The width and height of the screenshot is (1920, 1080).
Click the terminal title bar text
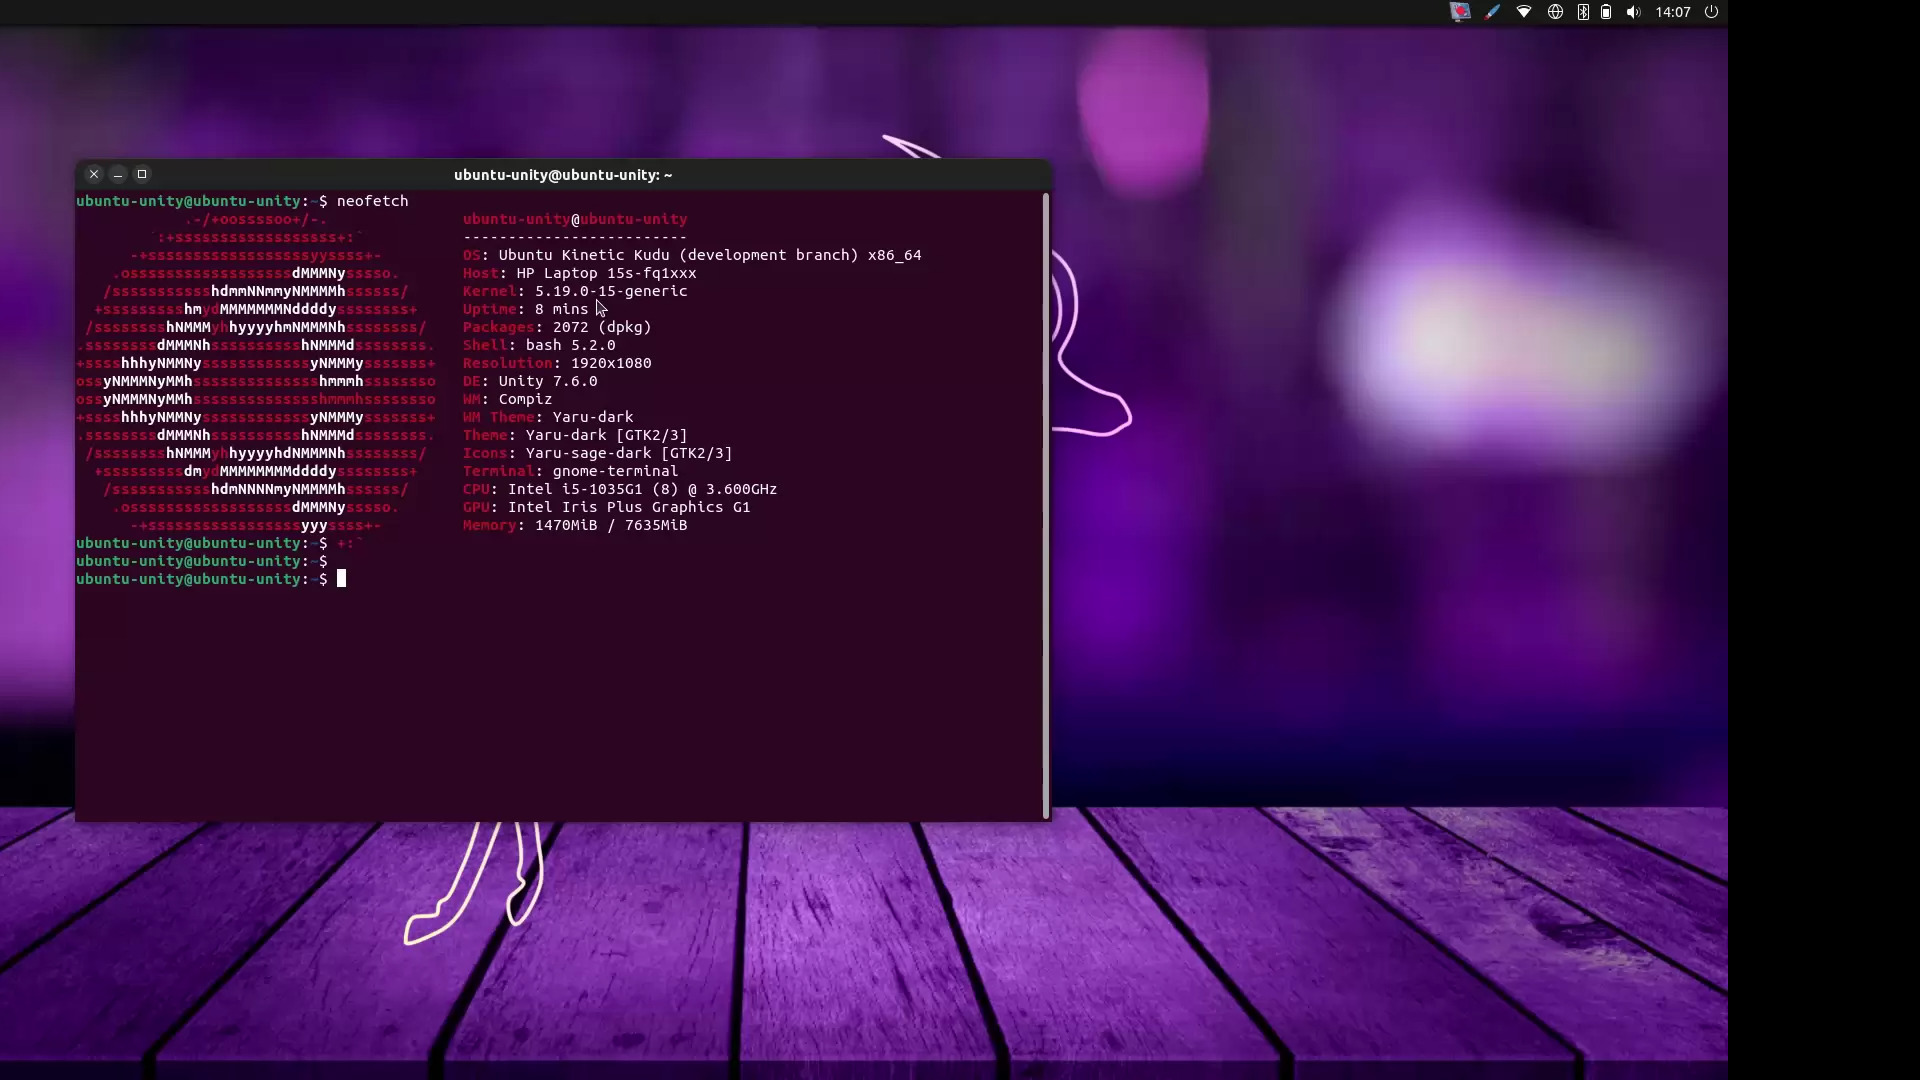563,175
